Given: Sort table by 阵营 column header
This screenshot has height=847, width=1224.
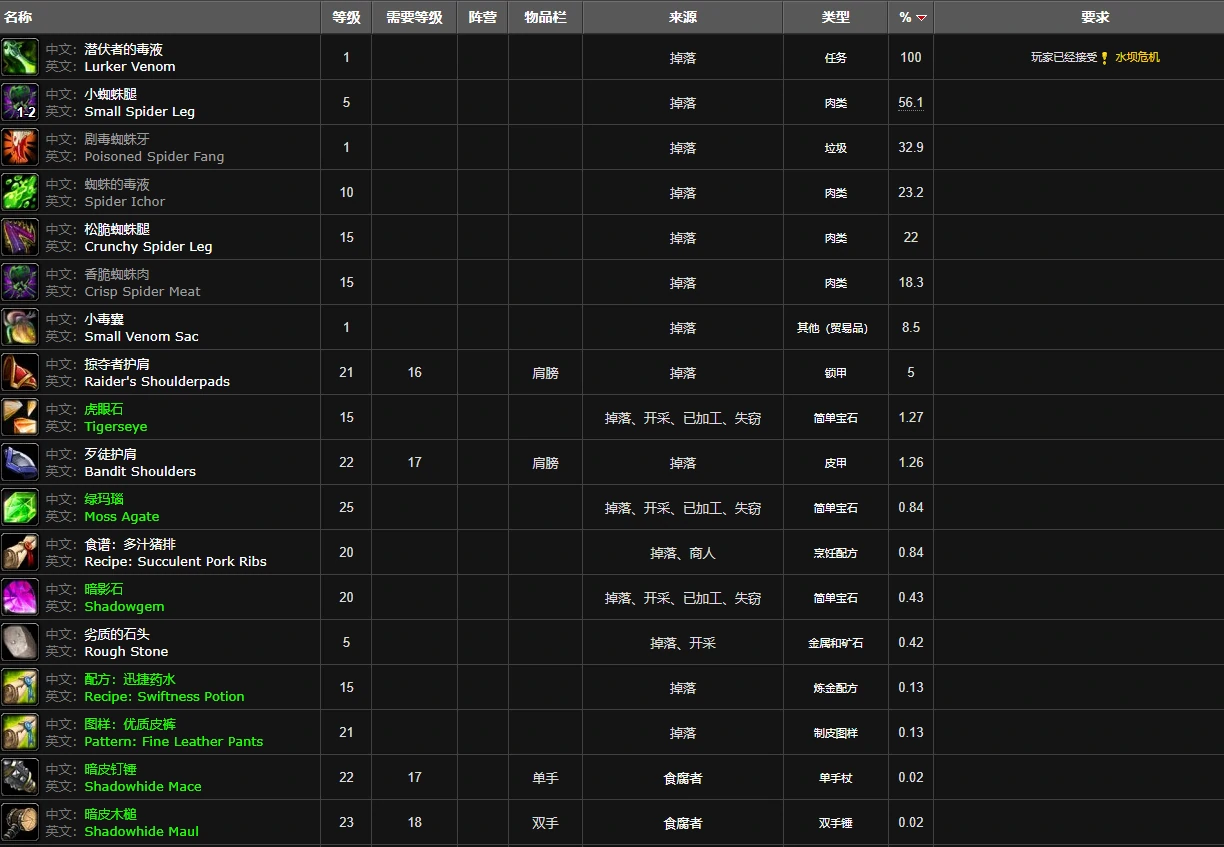Looking at the screenshot, I should 482,17.
